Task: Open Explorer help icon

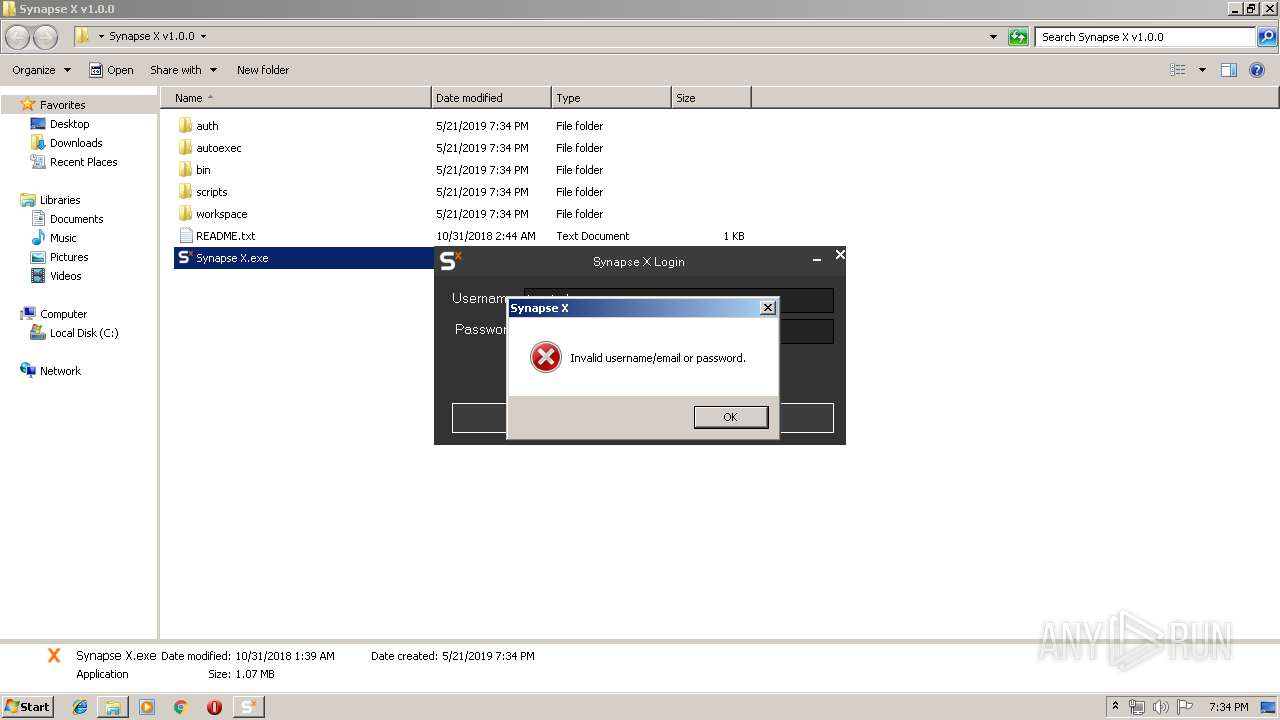Action: tap(1258, 70)
